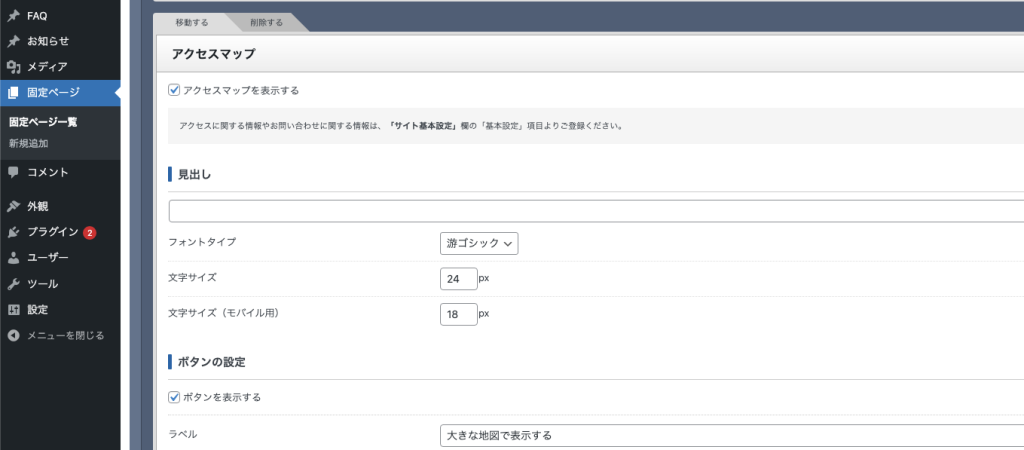
Task: Click the 見出し section heading
Action: click(x=195, y=174)
